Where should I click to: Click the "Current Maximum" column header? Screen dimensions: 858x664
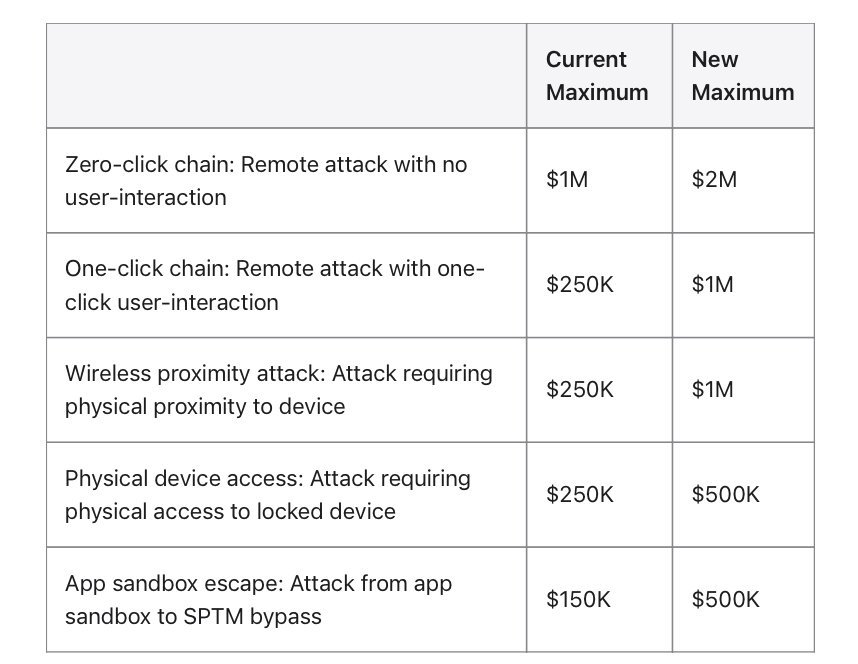tap(597, 76)
